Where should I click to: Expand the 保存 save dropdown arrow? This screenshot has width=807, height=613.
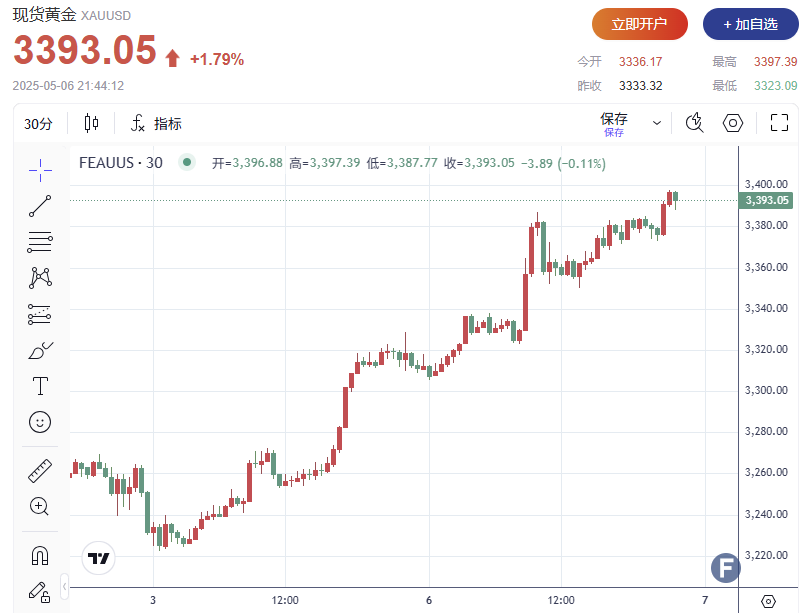point(657,123)
